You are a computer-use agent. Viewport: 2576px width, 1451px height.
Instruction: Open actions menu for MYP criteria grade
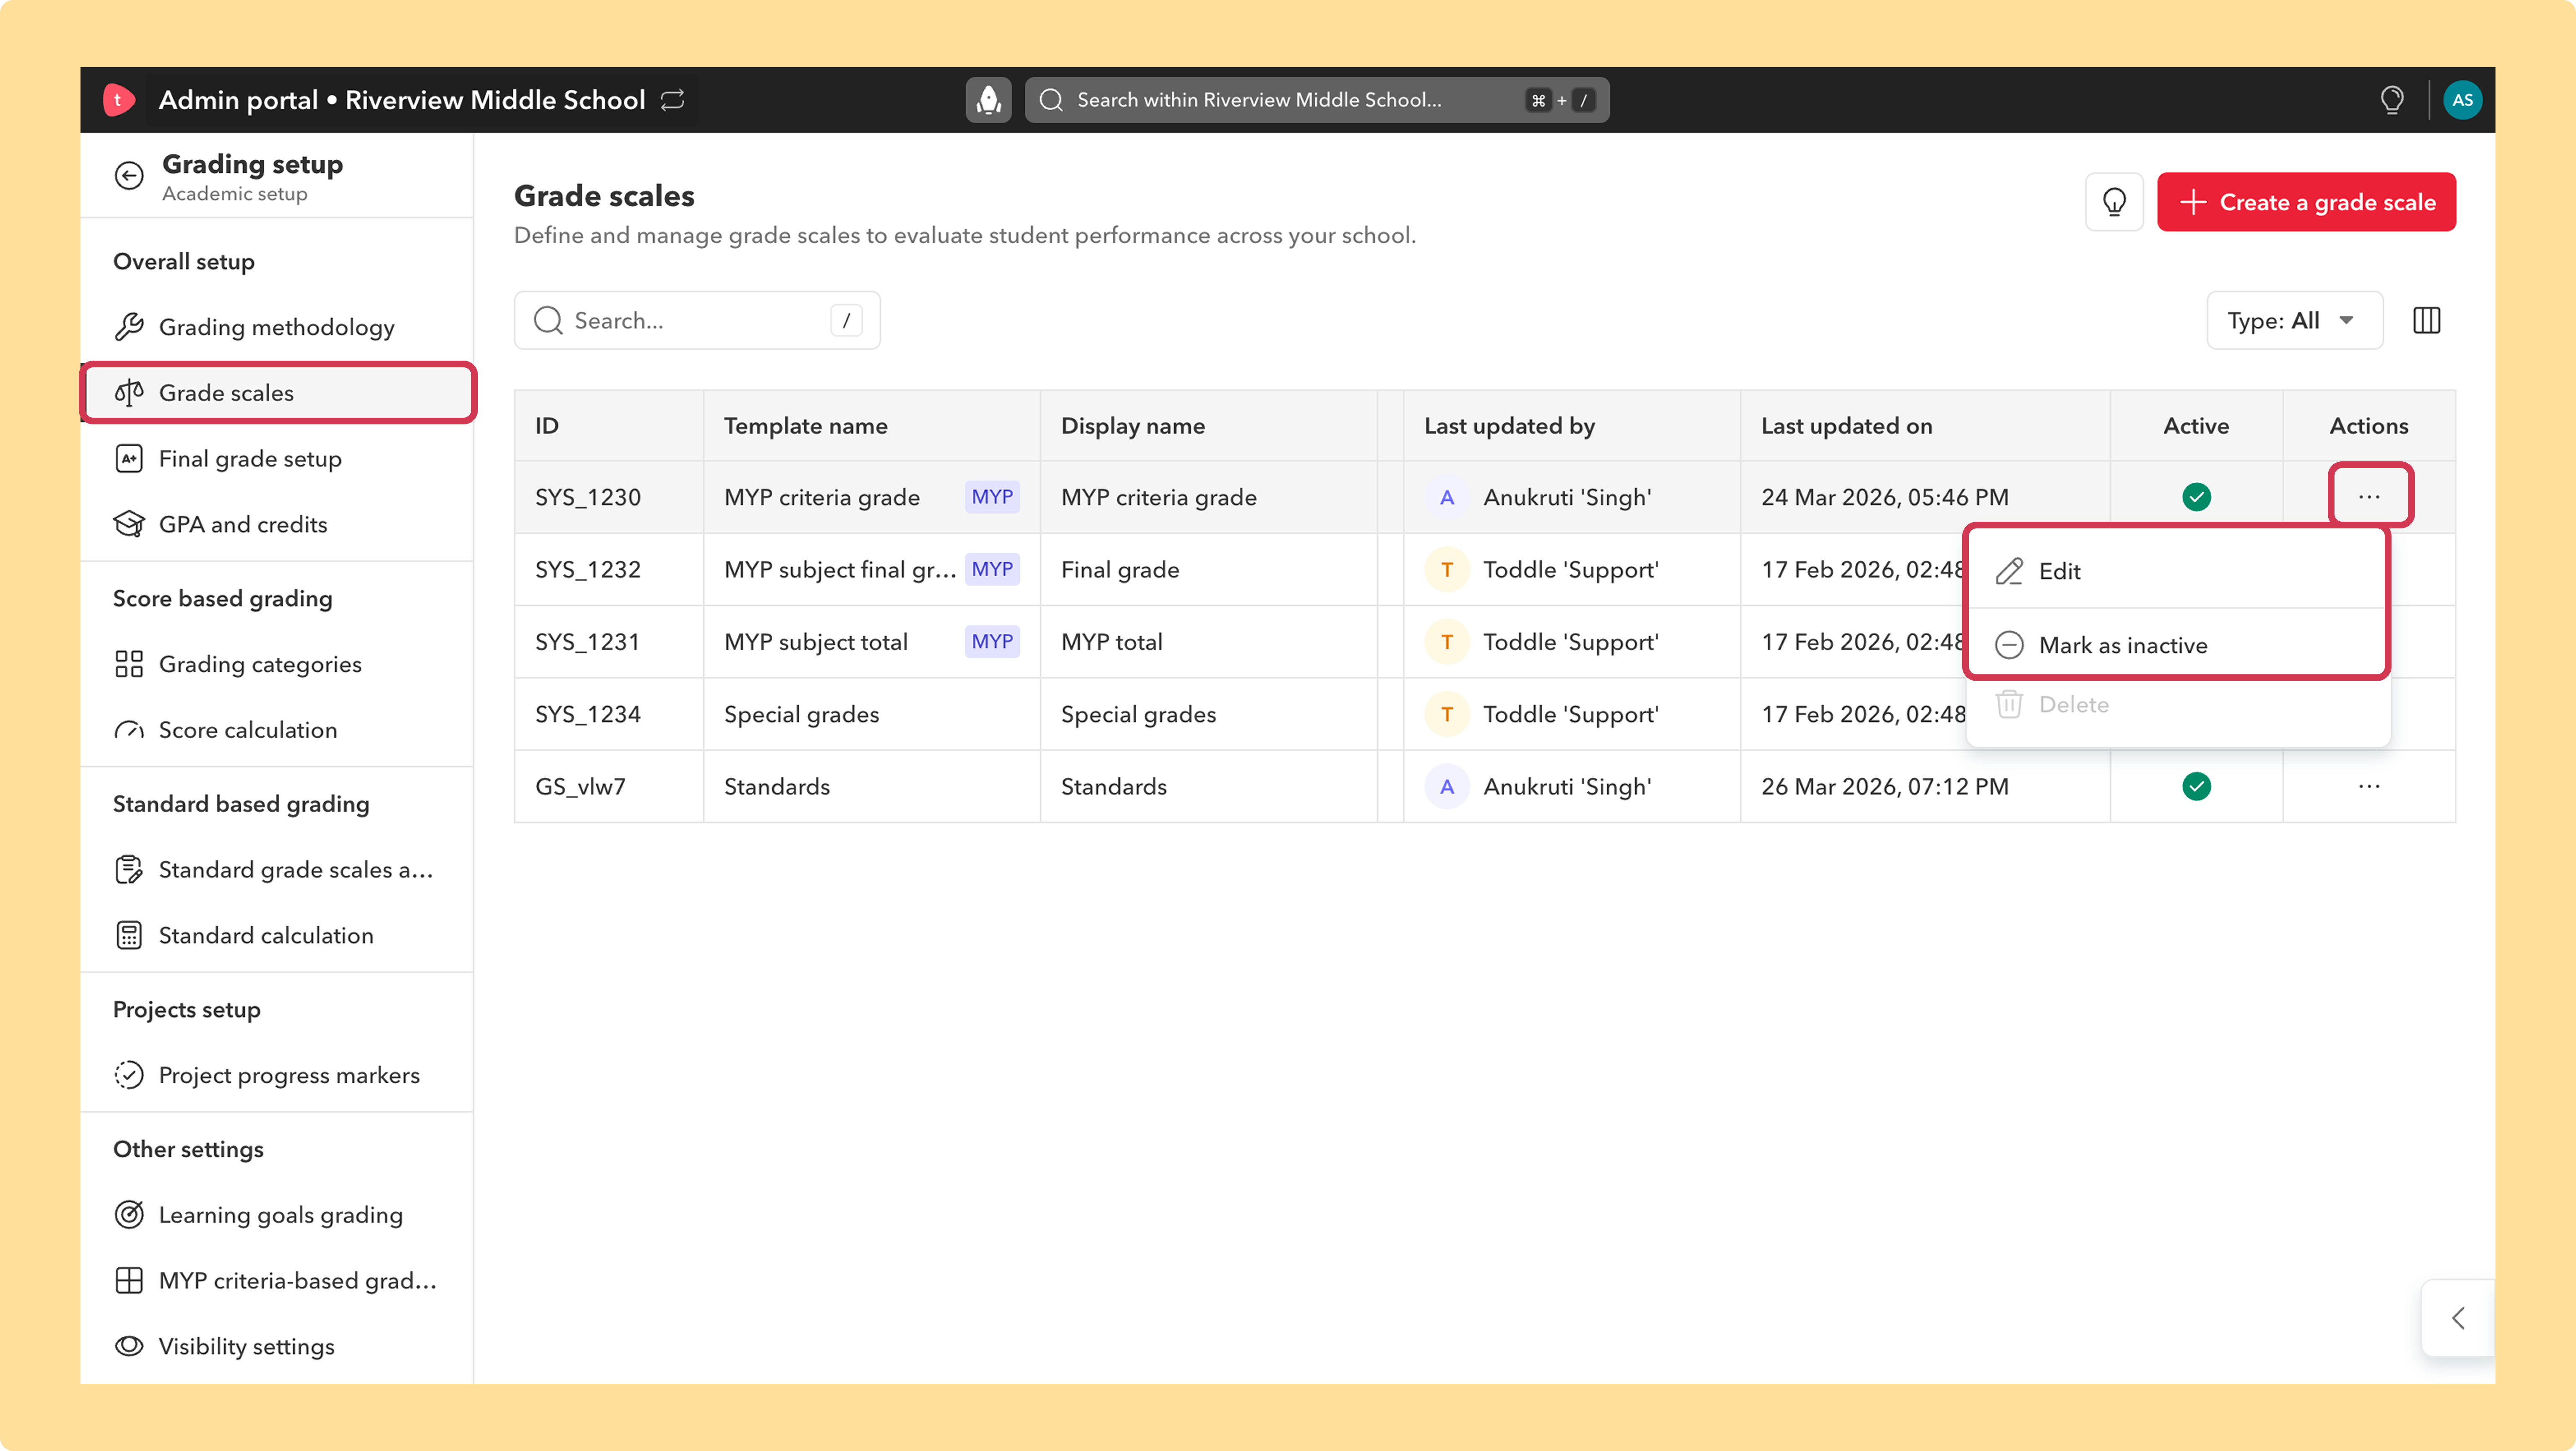[x=2369, y=497]
